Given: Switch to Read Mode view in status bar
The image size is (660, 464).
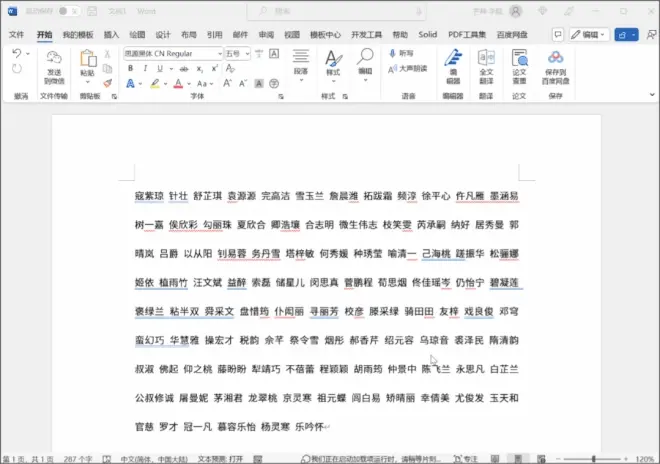Looking at the screenshot, I should [x=495, y=459].
